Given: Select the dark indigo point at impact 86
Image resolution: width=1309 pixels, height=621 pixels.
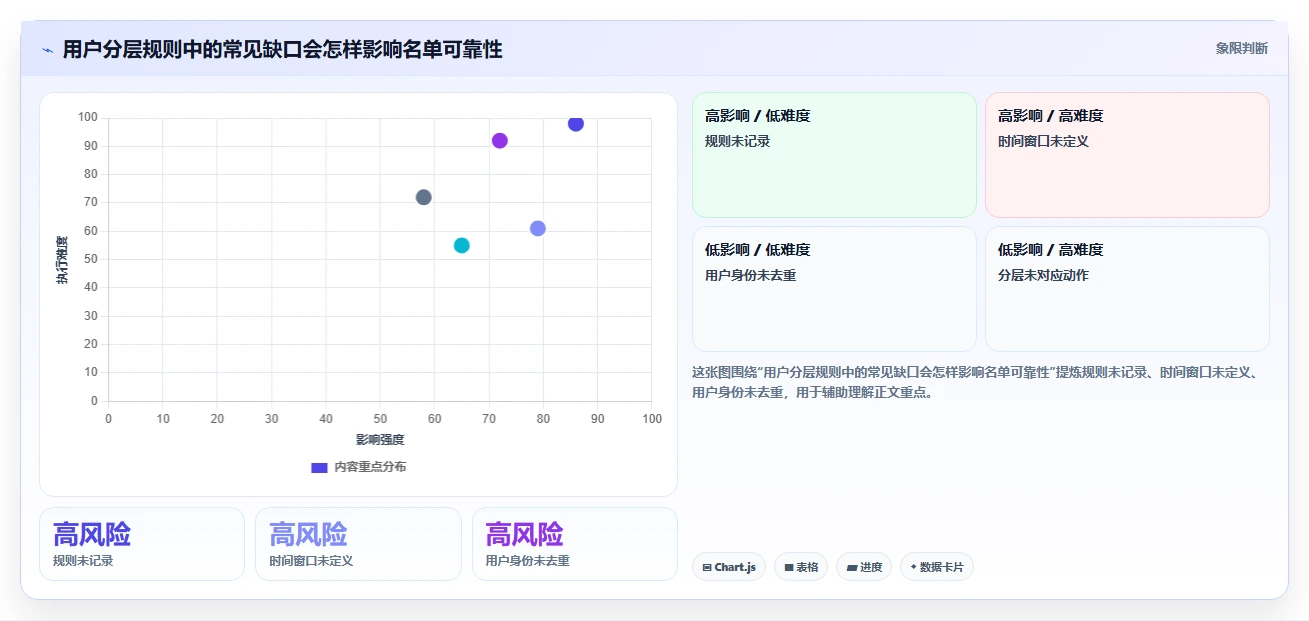Looking at the screenshot, I should [576, 124].
